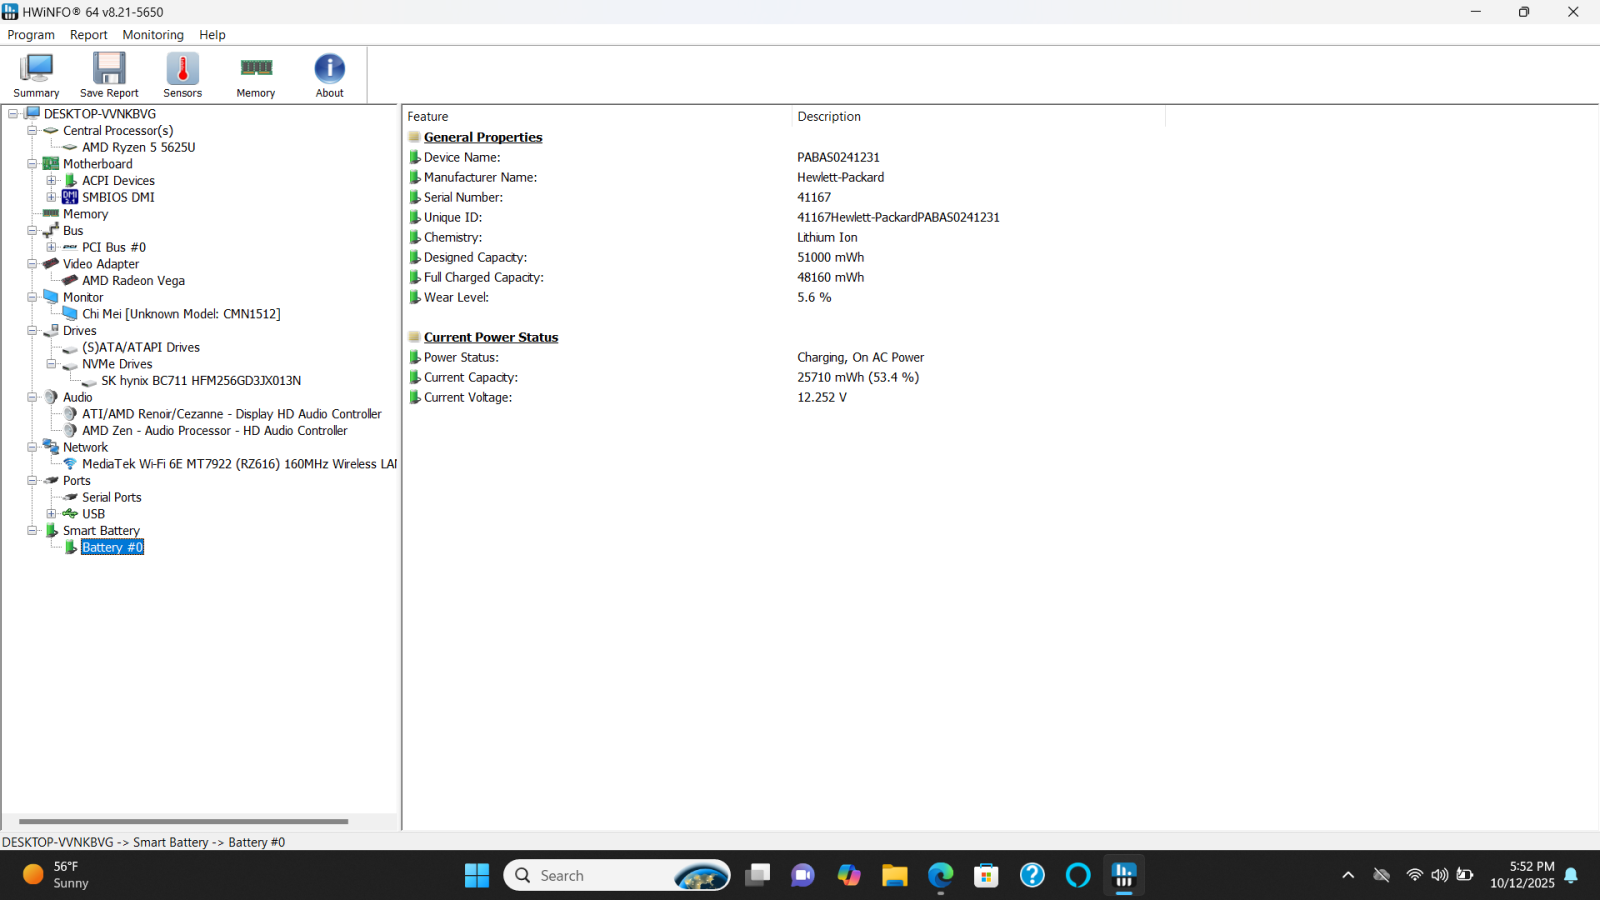Click the HWiNFO icon in the taskbar

point(1123,875)
